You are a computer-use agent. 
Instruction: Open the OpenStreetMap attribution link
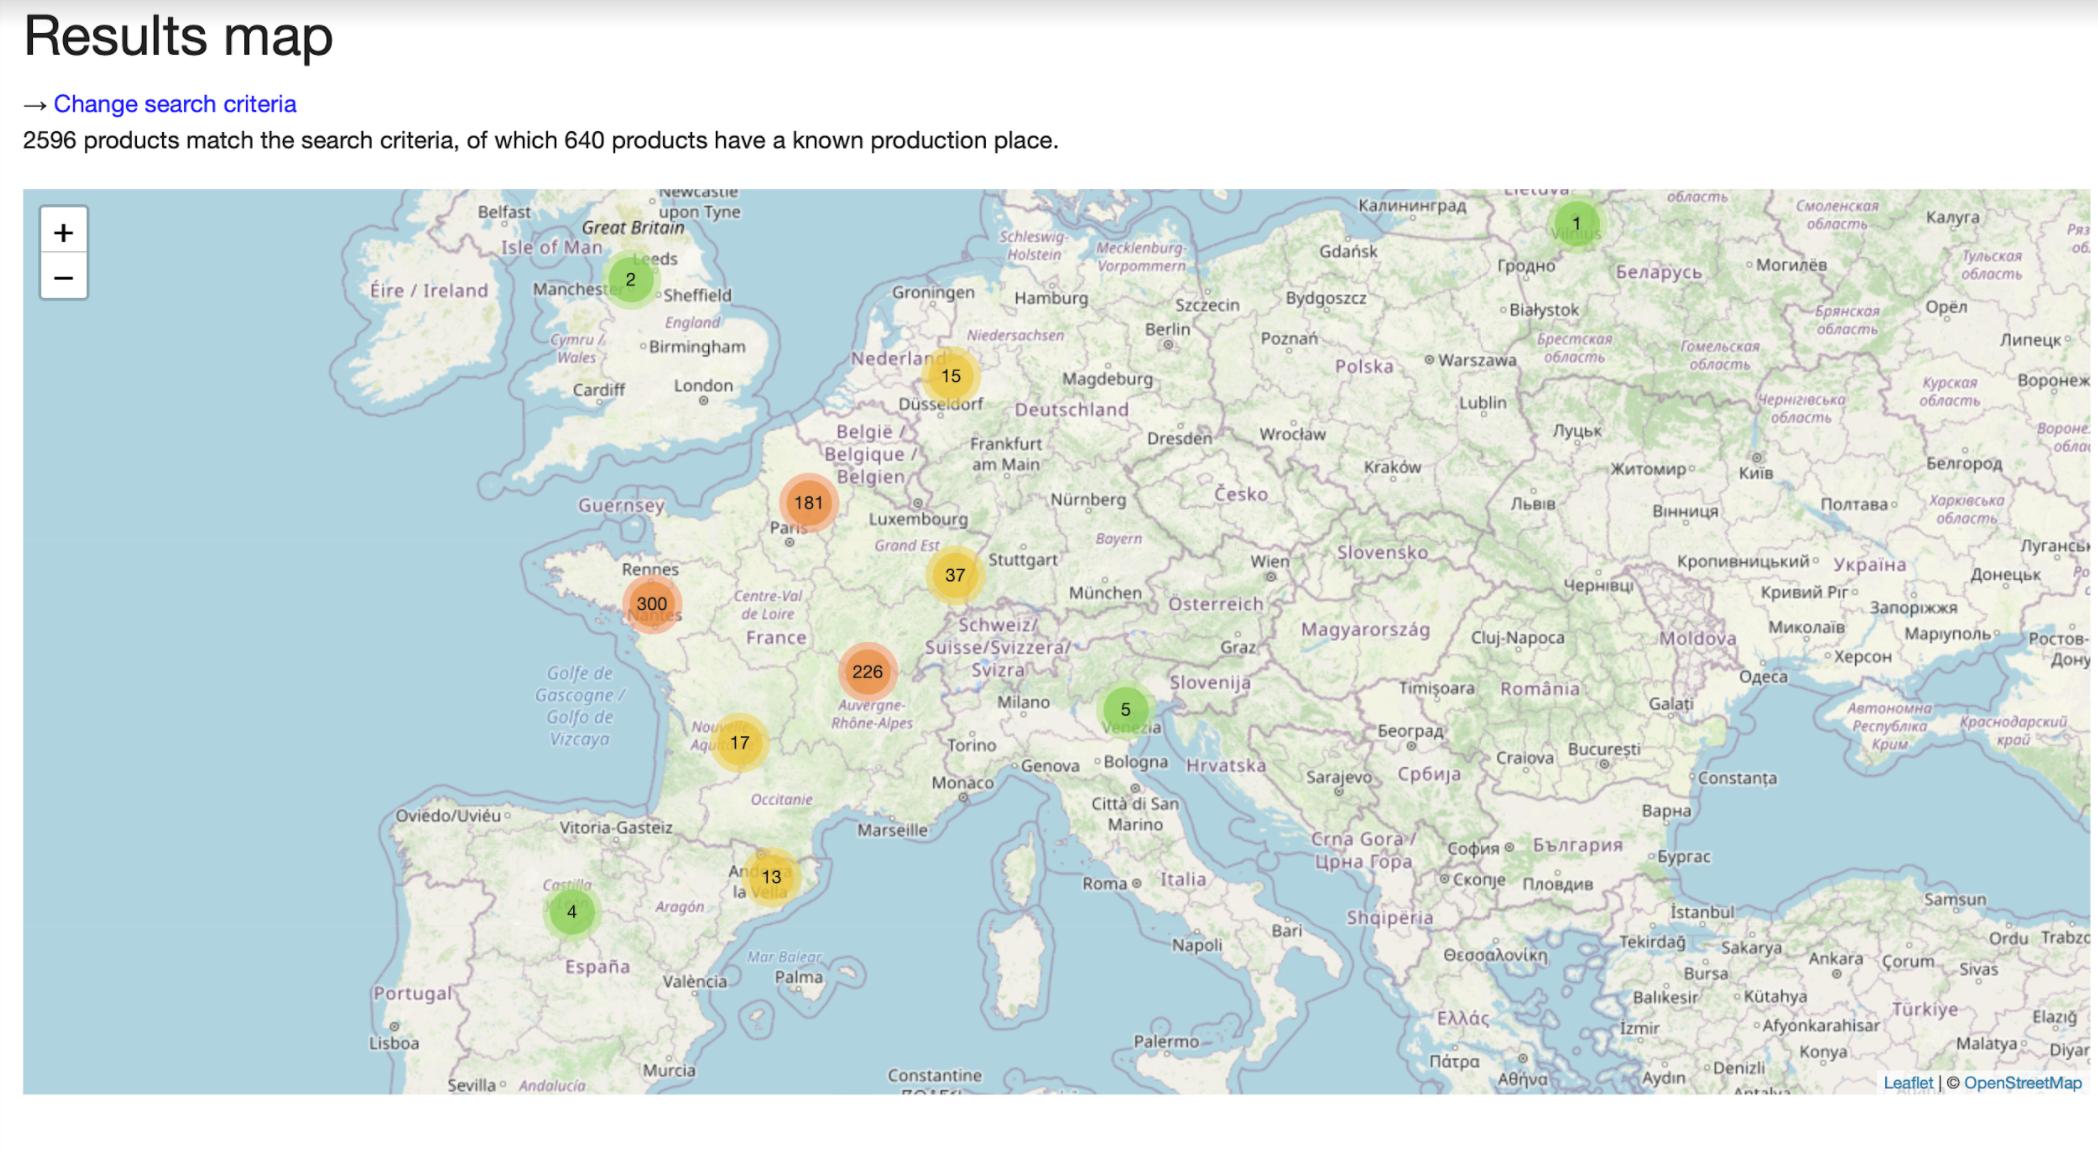2022,1083
